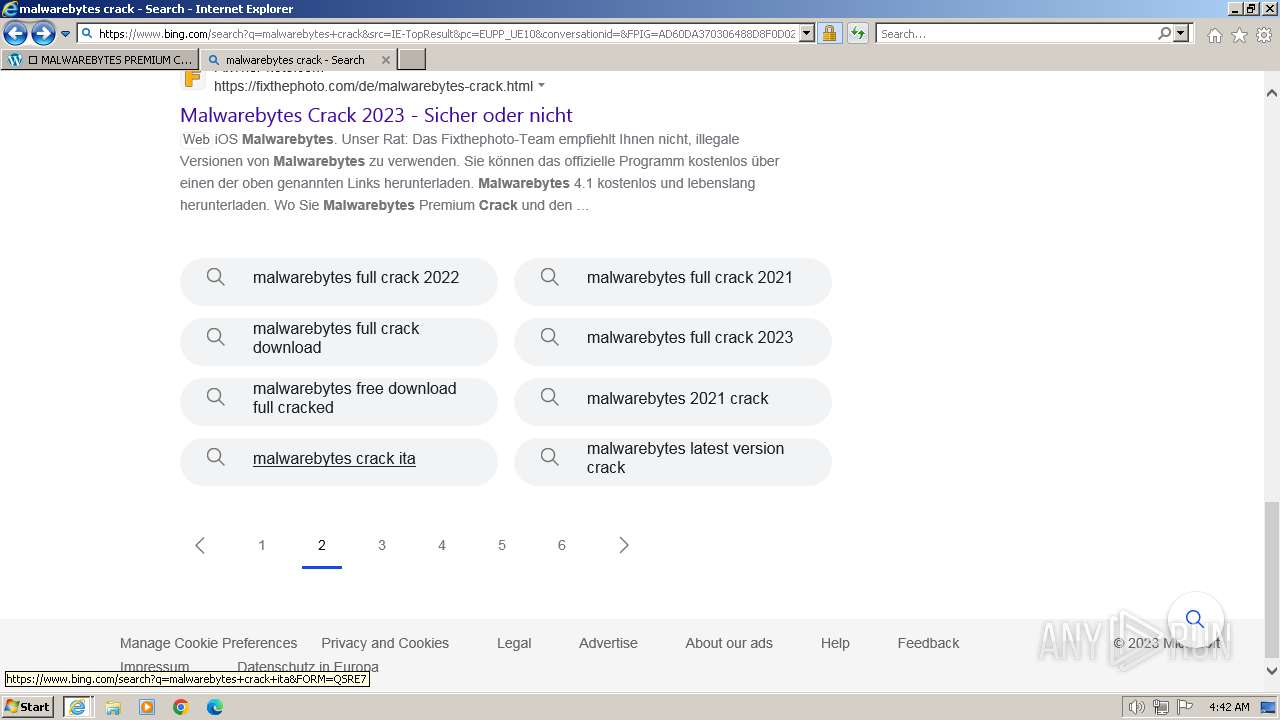
Task: Open the search provider dropdown arrow
Action: [x=1181, y=34]
